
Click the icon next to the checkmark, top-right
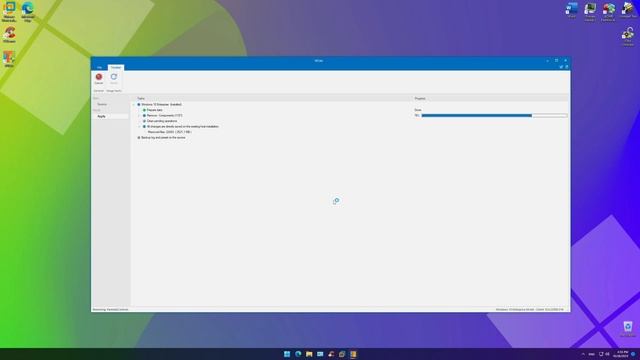coord(567,67)
